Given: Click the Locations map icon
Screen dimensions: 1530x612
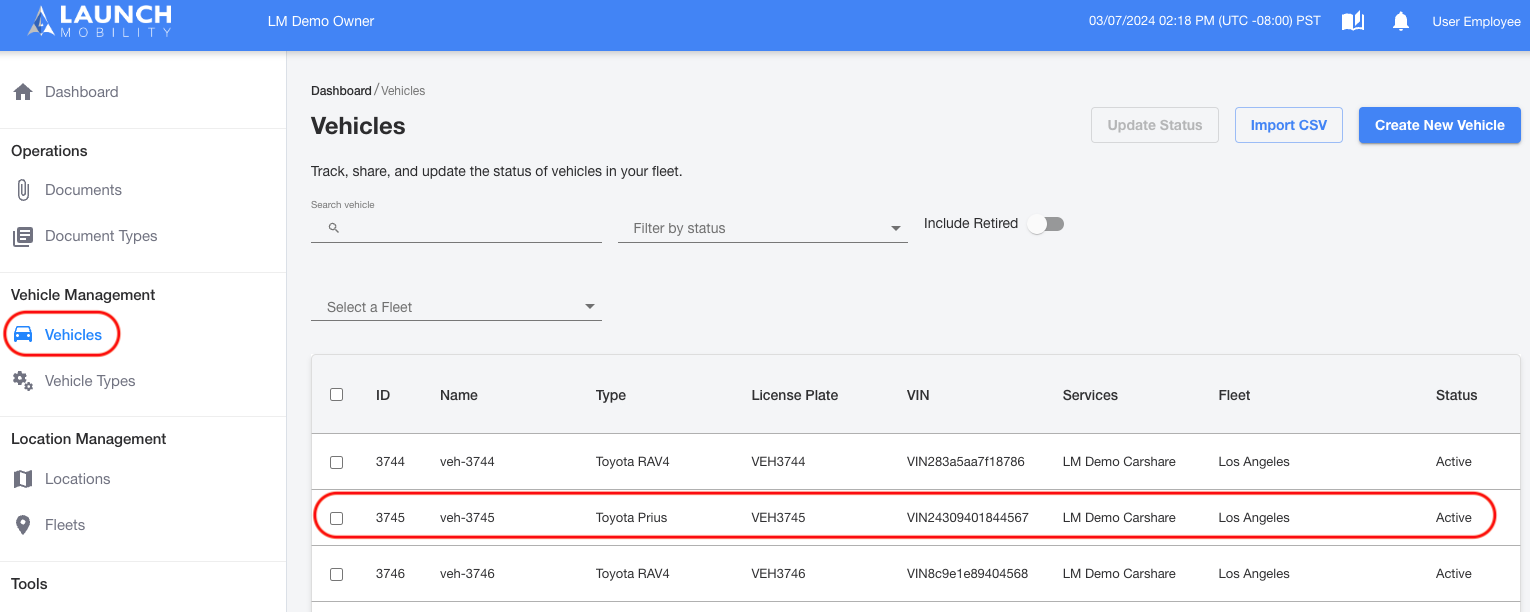Looking at the screenshot, I should pos(23,479).
